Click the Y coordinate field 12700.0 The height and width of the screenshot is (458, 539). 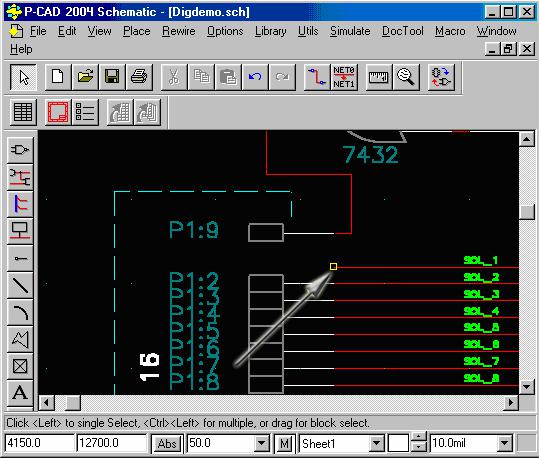pos(111,443)
